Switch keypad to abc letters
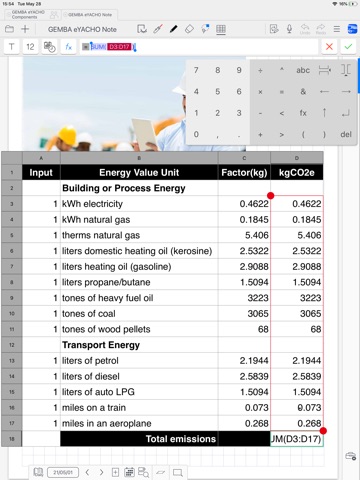This screenshot has width=360, height=480. [x=303, y=70]
